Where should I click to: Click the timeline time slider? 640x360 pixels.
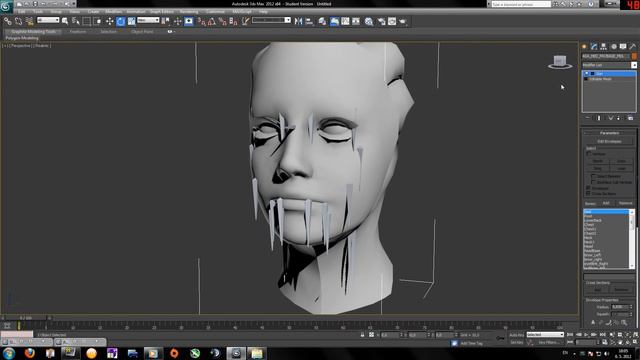26,318
